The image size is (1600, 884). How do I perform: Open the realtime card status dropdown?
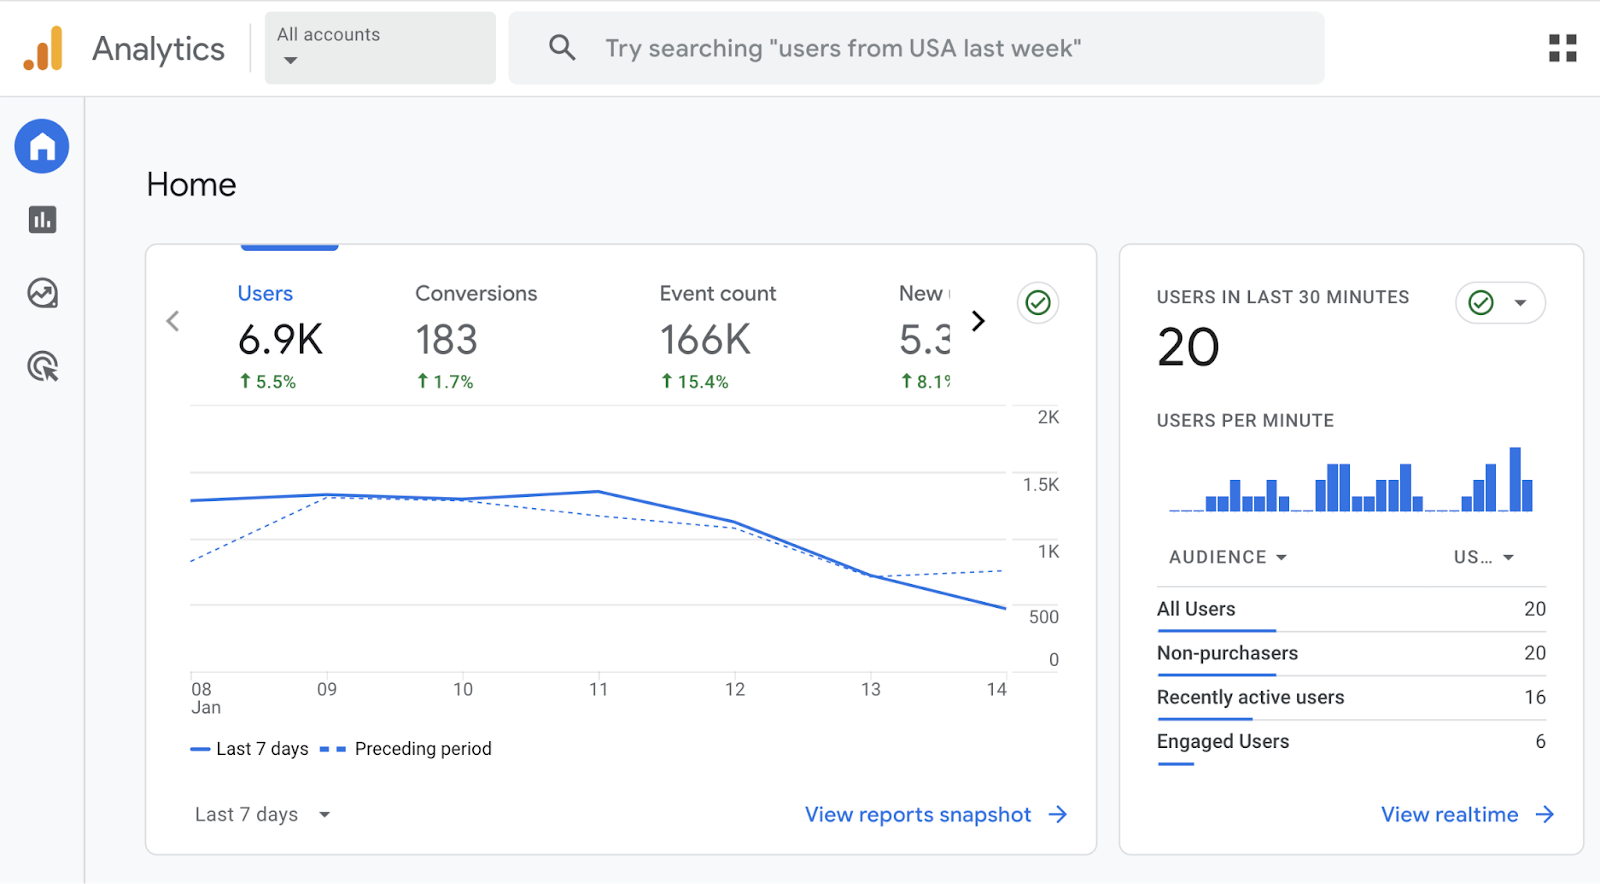pyautogui.click(x=1500, y=303)
